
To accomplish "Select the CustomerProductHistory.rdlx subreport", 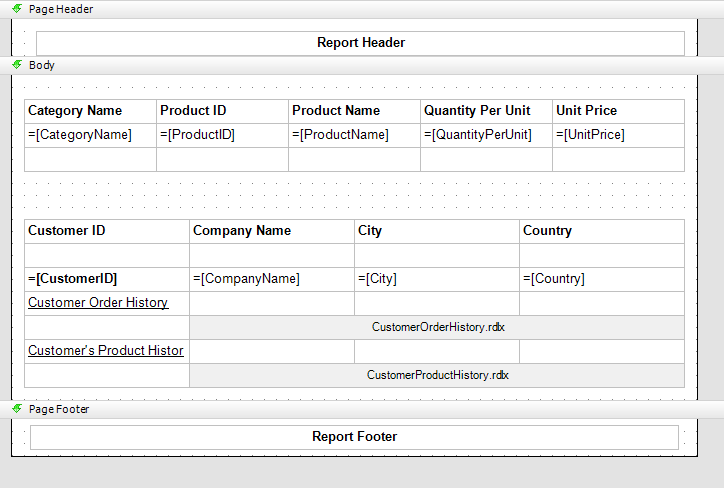I will coord(437,375).
